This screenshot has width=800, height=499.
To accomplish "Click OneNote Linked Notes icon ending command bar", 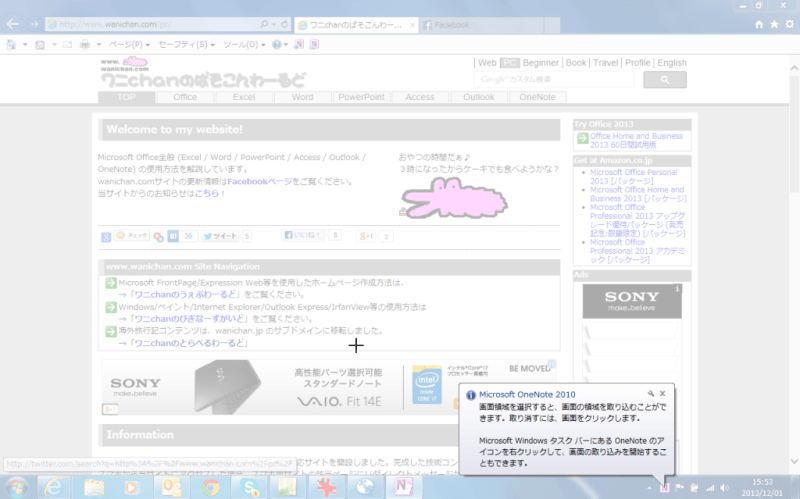I will pos(314,45).
